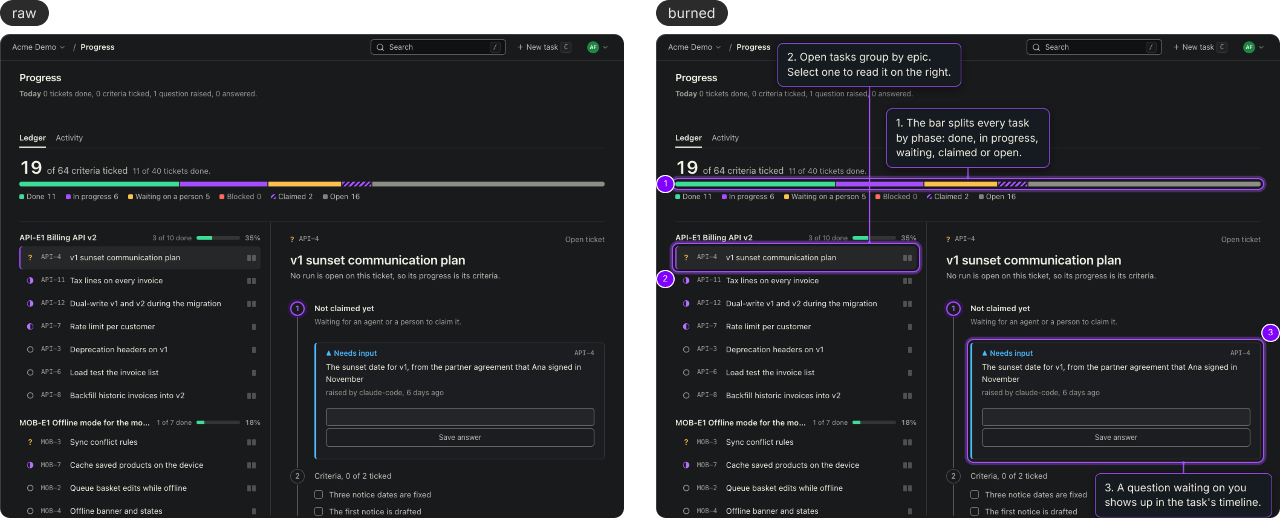Click the open-circle icon beside API-3 in burned panel
Viewport: 1280px width, 518px height.
pyautogui.click(x=685, y=350)
